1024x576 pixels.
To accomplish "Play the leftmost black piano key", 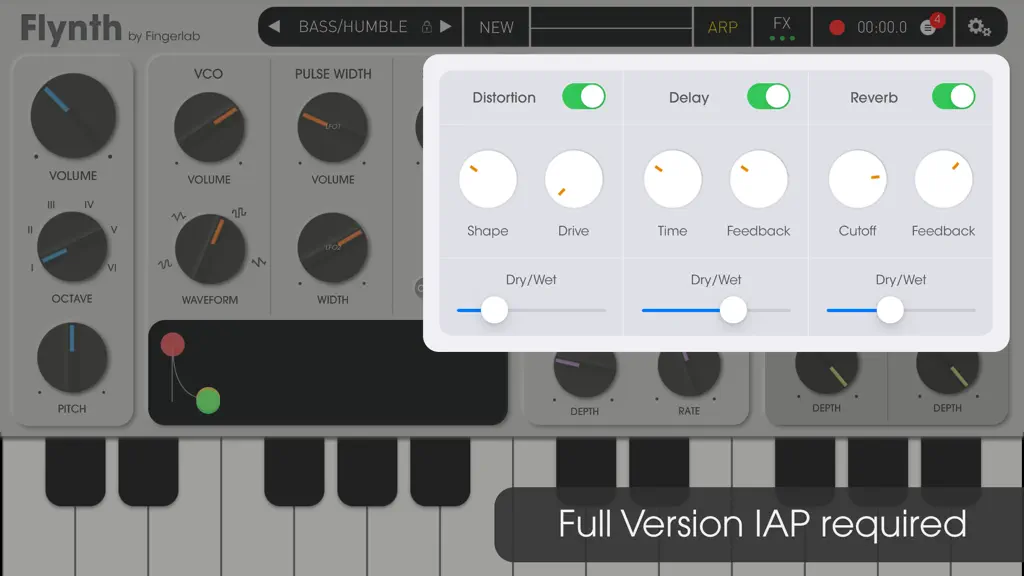I will (x=75, y=472).
